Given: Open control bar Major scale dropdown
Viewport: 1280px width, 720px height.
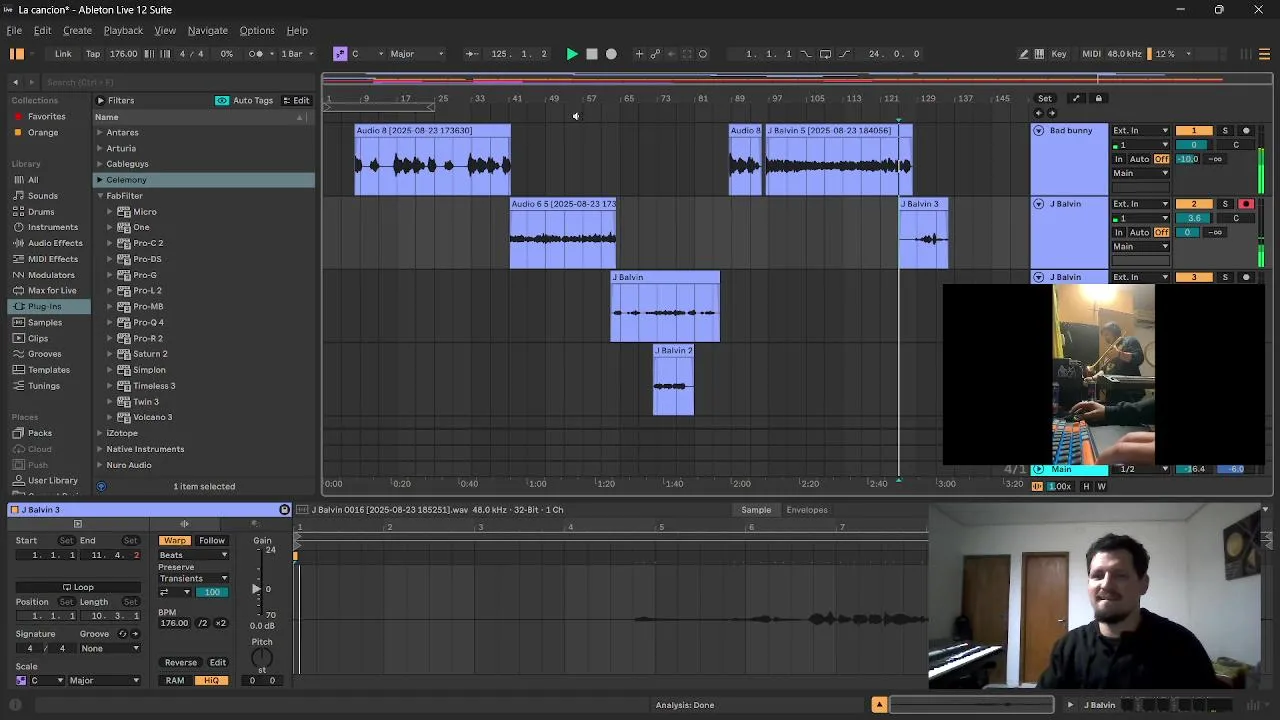Looking at the screenshot, I should [x=417, y=54].
